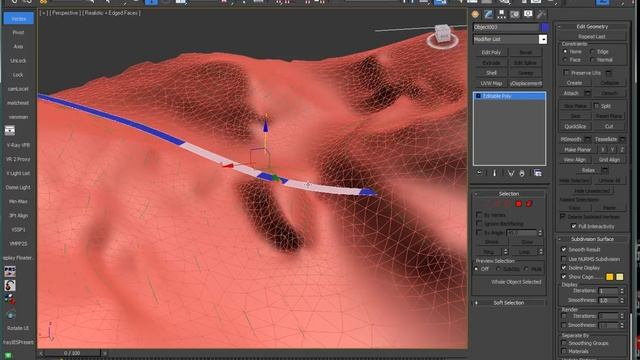Viewport: 640px width, 360px height.
Task: Toggle Full Interactivity checkbox
Action: pos(574,226)
